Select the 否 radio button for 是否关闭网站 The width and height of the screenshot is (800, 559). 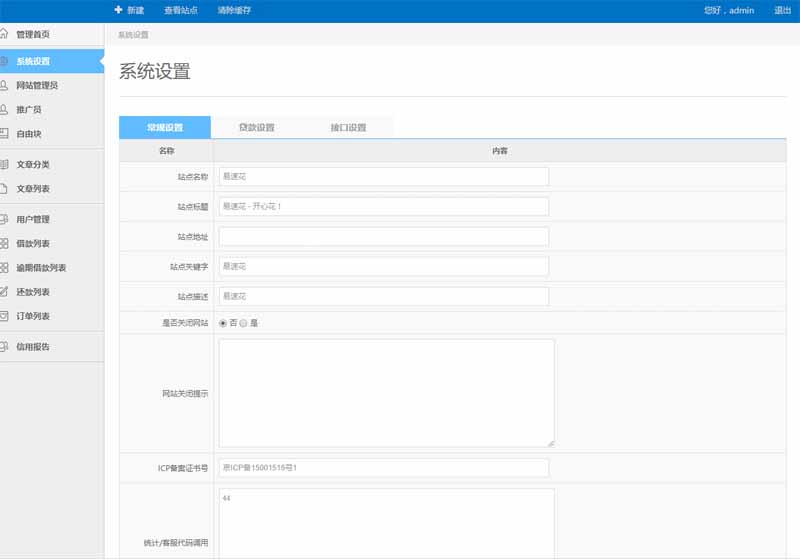tap(223, 323)
